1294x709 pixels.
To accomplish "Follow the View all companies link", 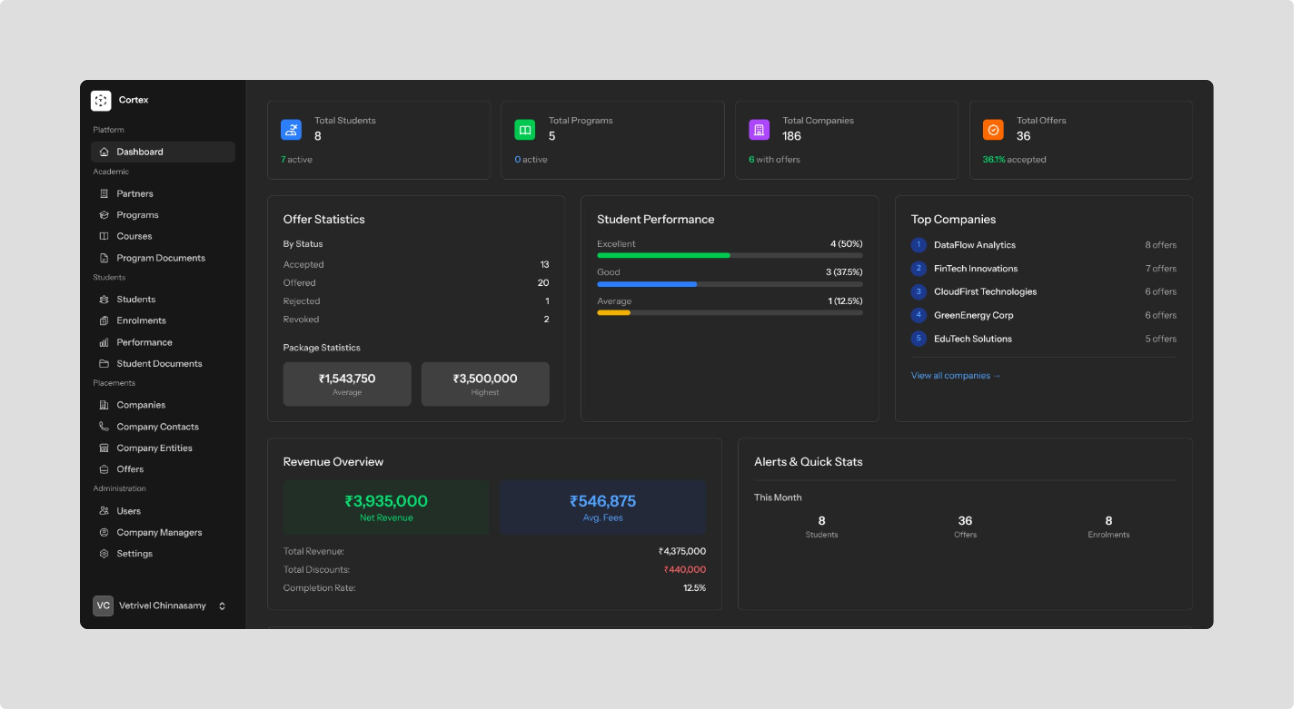I will click(955, 376).
